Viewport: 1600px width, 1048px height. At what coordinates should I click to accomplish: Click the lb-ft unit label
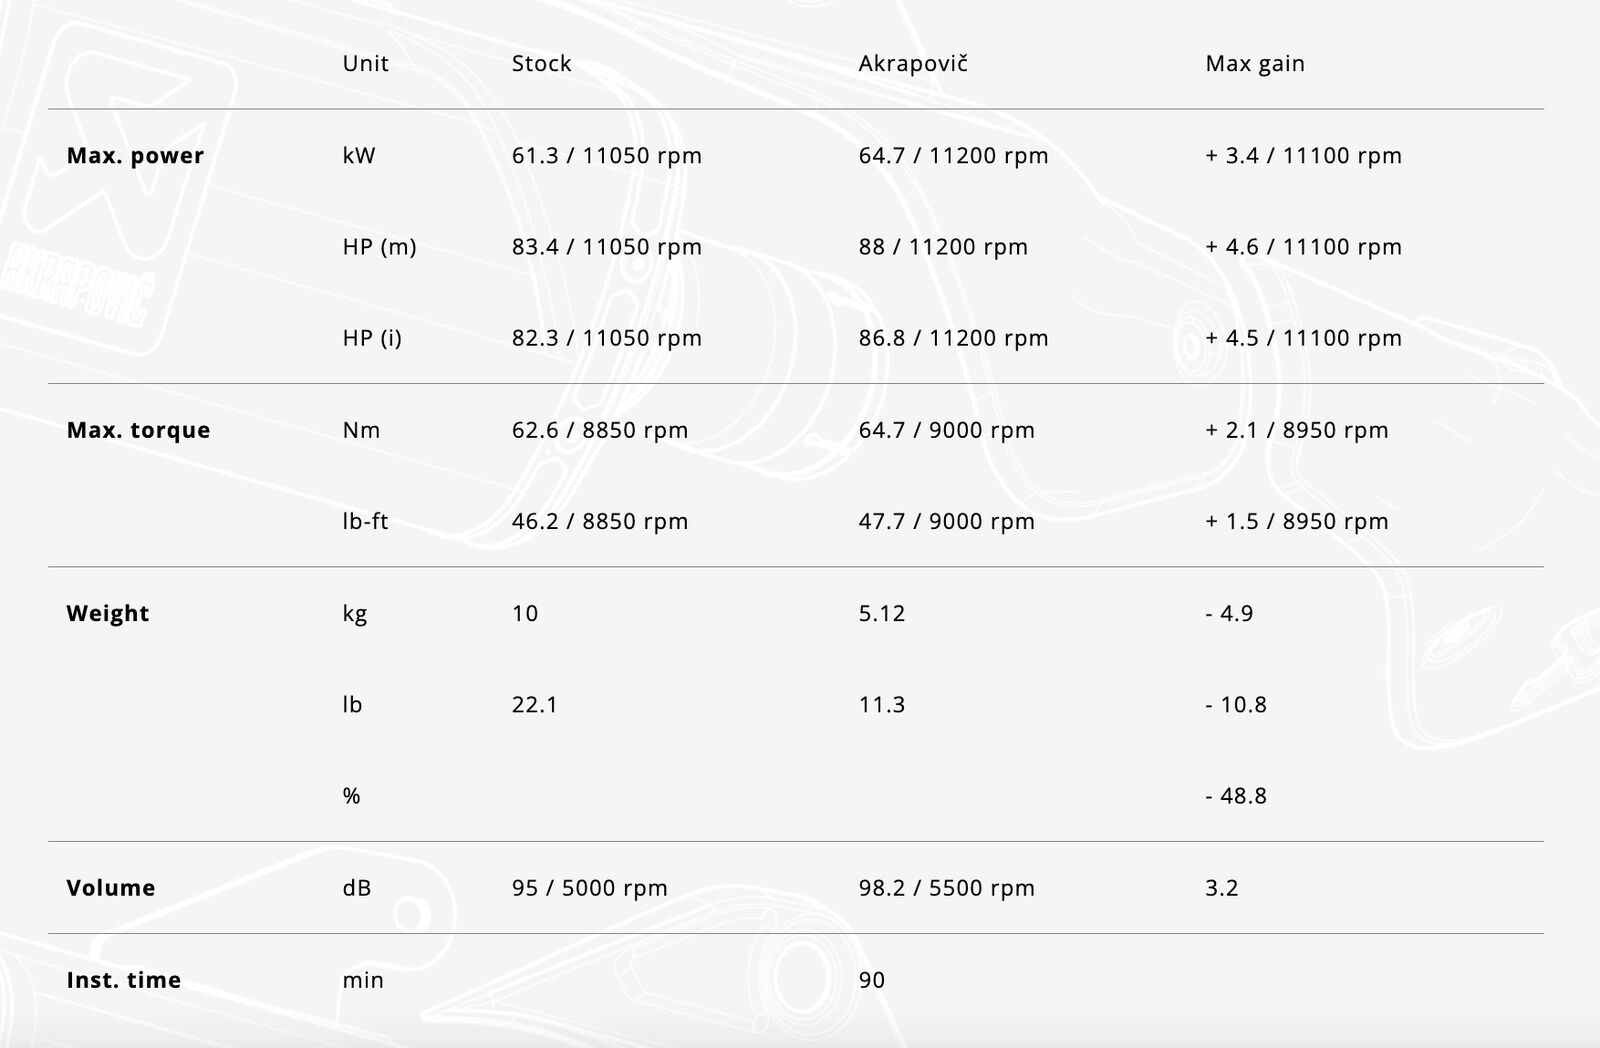click(365, 521)
